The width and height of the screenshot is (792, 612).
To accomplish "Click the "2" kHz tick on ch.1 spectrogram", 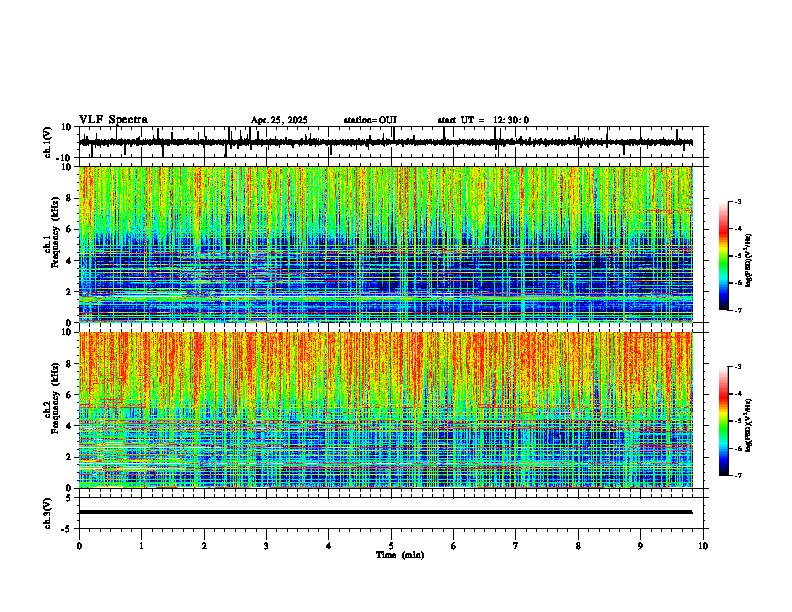I will pyautogui.click(x=70, y=291).
